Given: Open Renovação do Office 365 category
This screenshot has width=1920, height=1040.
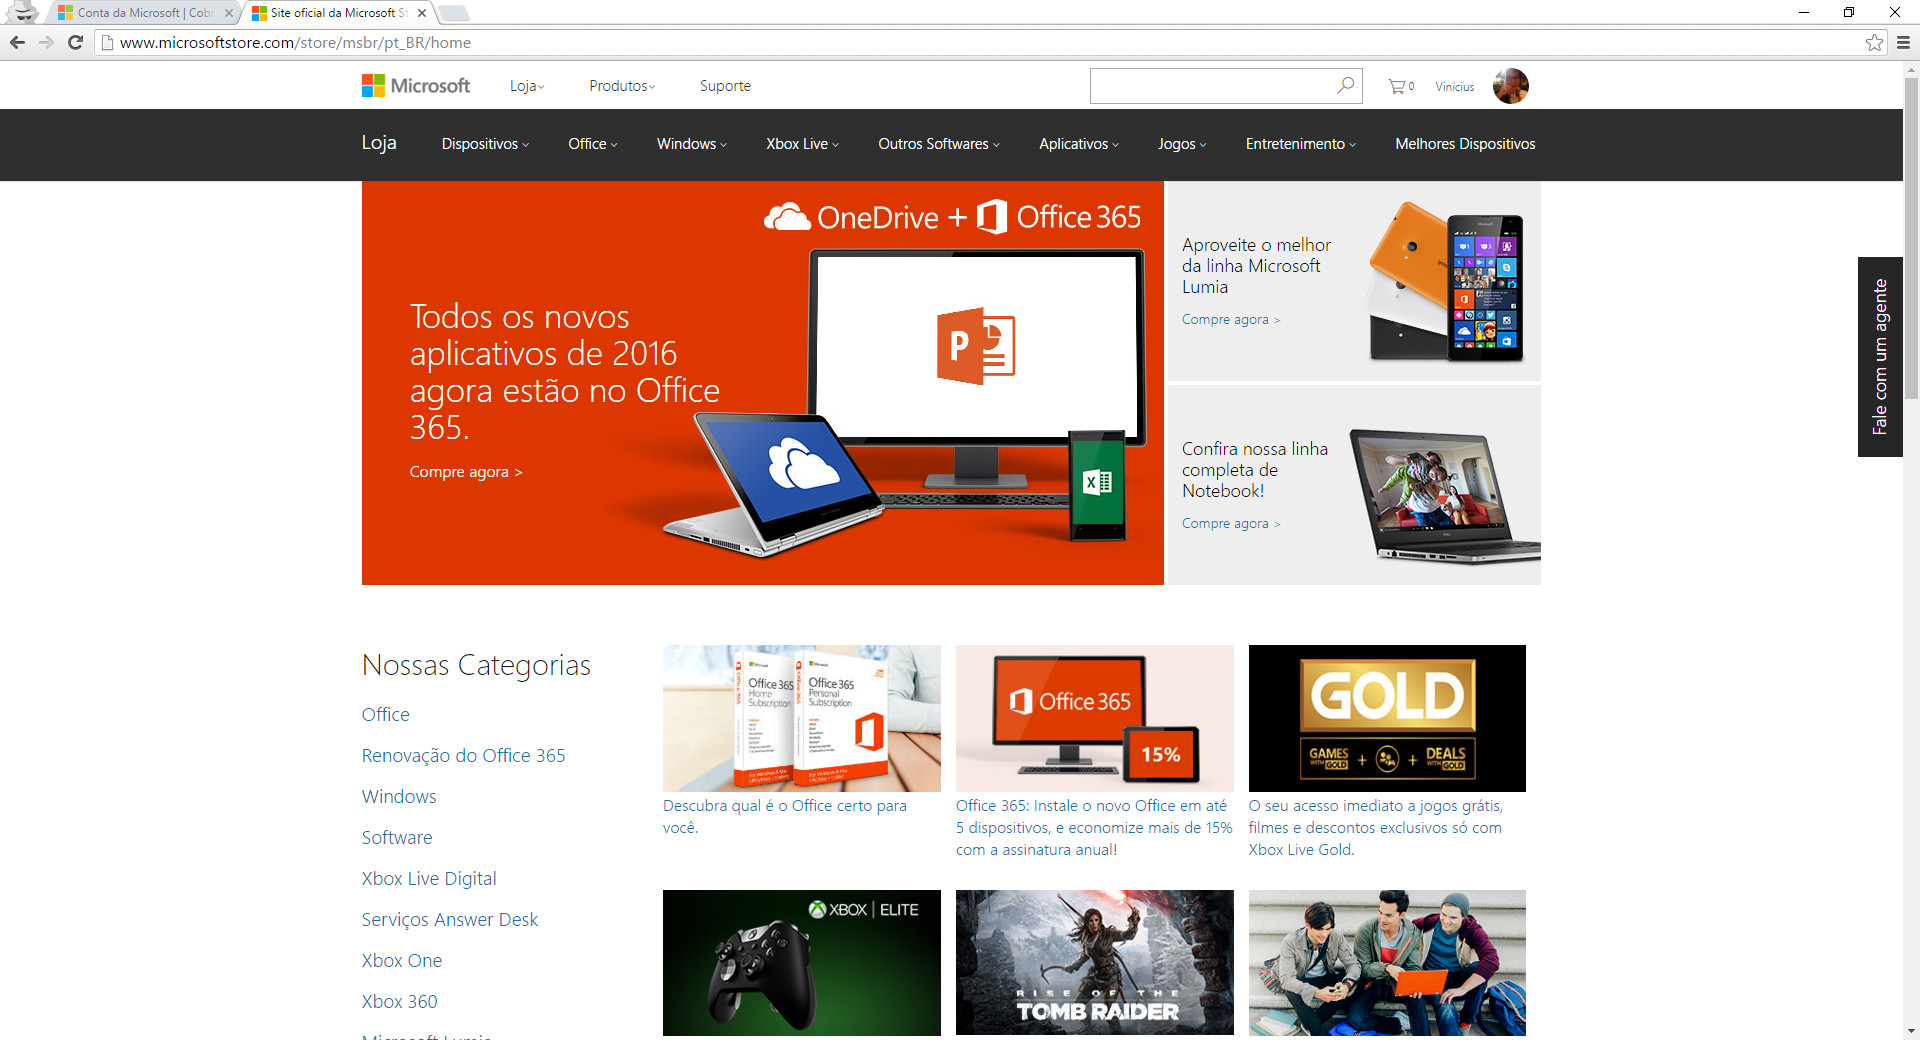Looking at the screenshot, I should point(464,756).
